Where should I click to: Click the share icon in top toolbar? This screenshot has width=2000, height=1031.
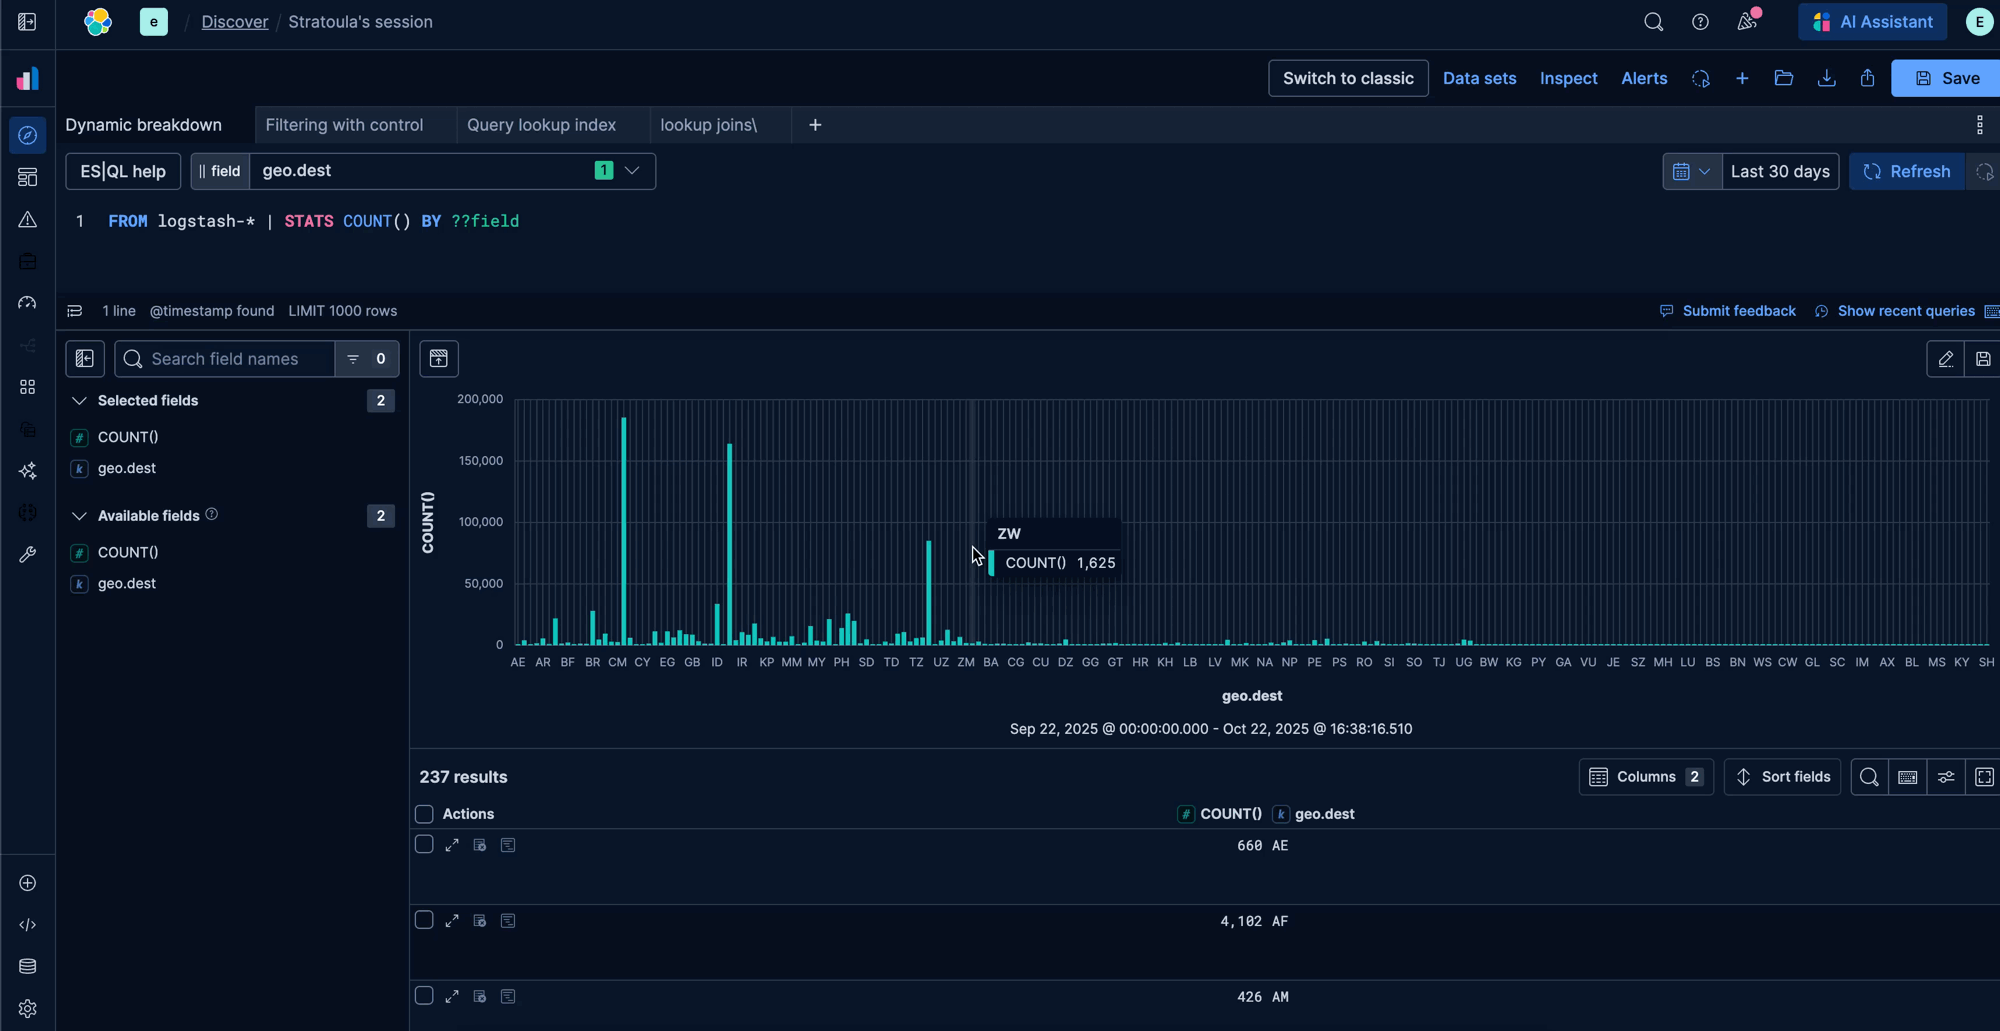tap(1867, 78)
